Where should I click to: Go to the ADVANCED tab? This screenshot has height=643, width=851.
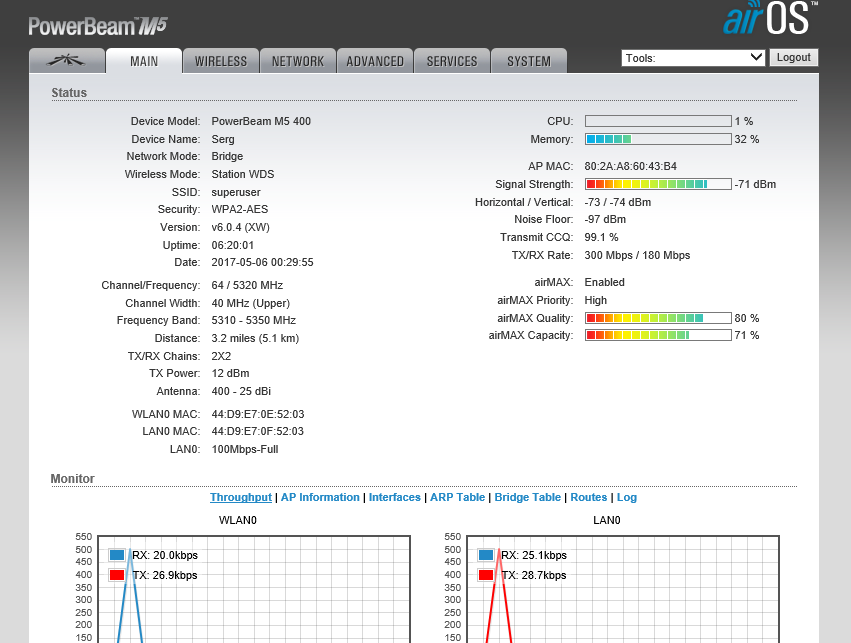click(x=375, y=61)
